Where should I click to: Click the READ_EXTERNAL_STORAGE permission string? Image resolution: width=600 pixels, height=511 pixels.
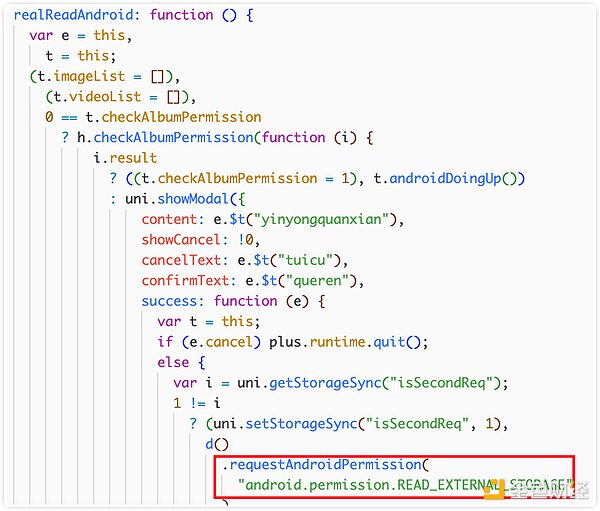pos(405,485)
